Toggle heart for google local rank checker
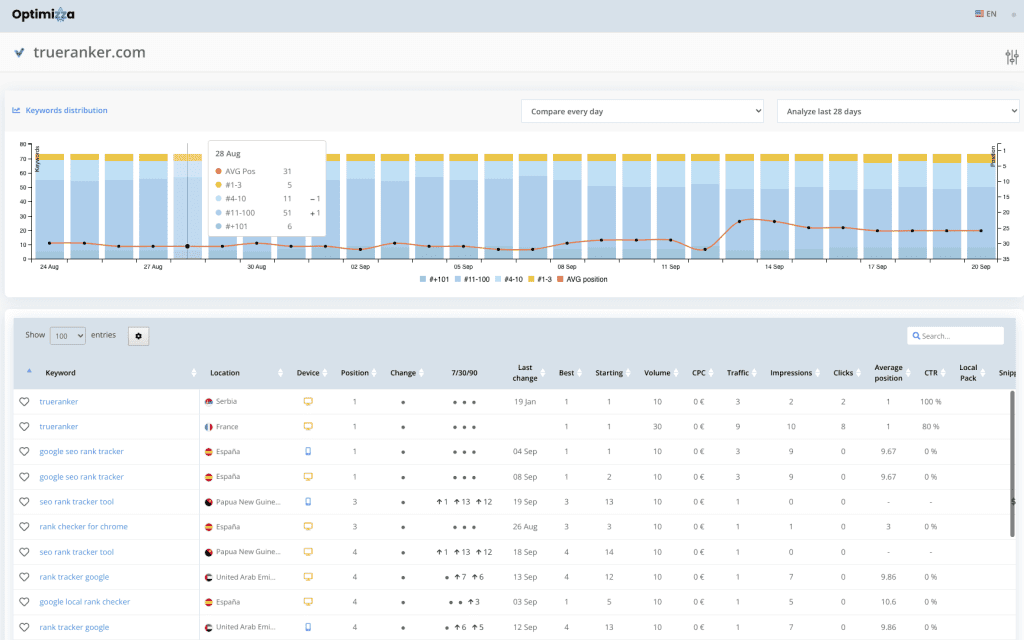This screenshot has height=640, width=1024. point(24,602)
